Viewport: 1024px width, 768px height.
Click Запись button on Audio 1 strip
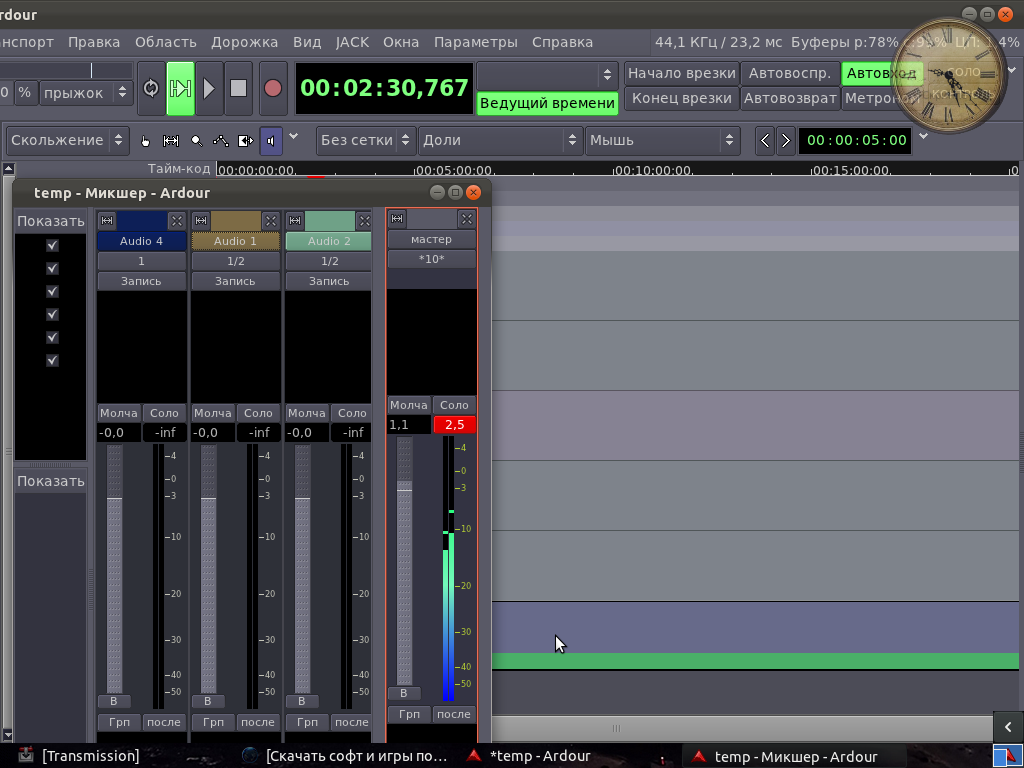coord(235,281)
